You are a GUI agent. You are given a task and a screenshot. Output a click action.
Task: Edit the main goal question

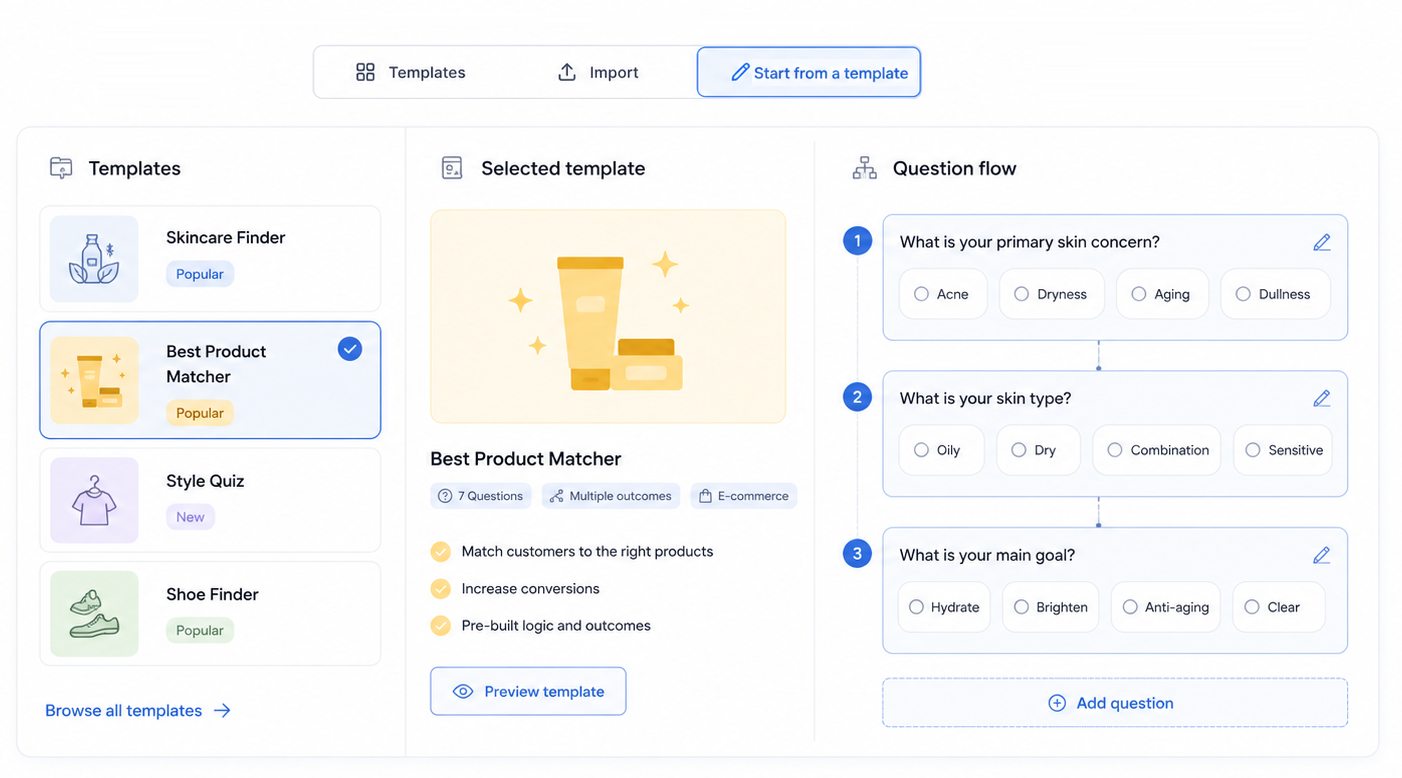(x=1321, y=555)
